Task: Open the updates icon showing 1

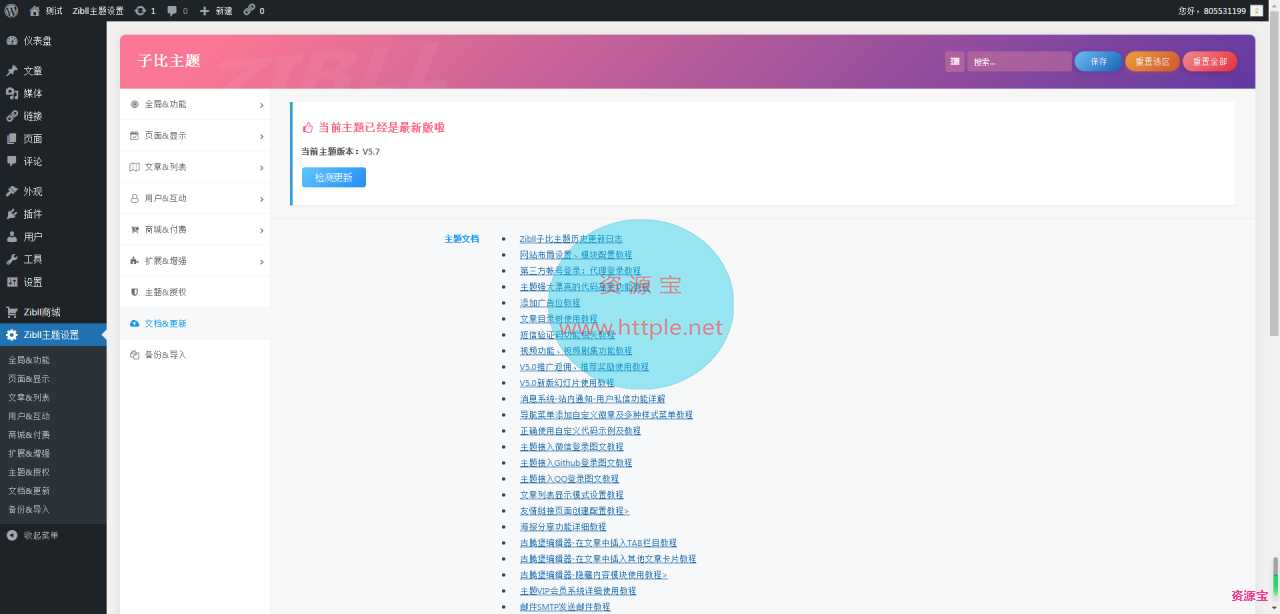Action: point(145,10)
